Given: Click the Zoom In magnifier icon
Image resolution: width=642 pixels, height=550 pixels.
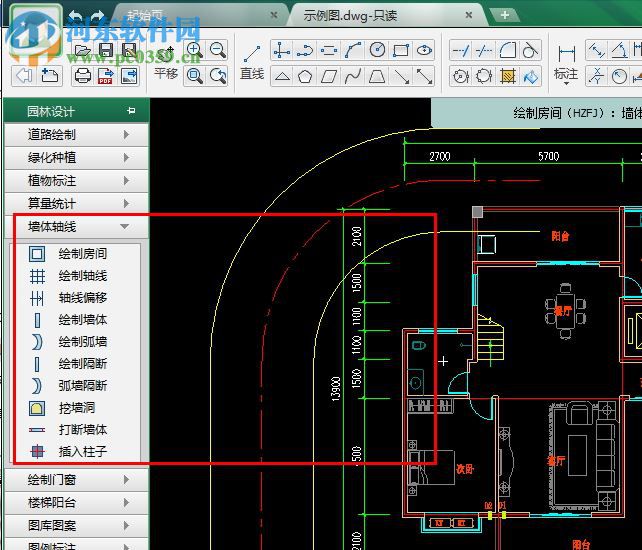Looking at the screenshot, I should (194, 50).
